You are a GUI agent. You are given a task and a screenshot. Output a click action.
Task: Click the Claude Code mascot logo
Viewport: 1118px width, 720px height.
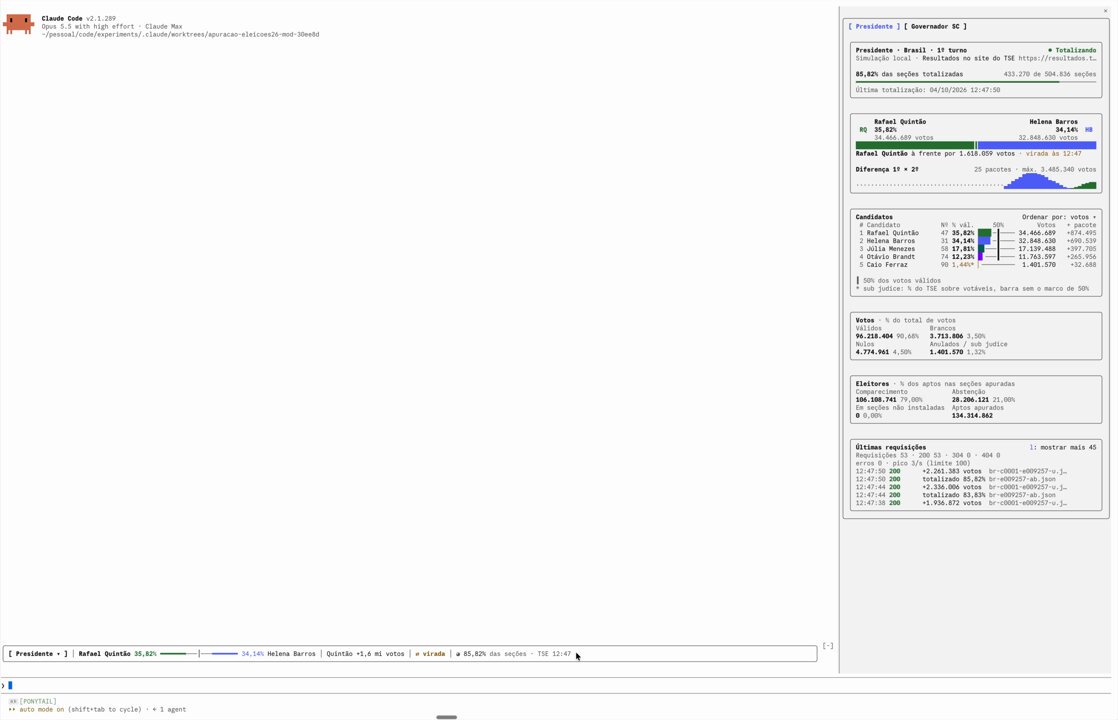coord(19,24)
